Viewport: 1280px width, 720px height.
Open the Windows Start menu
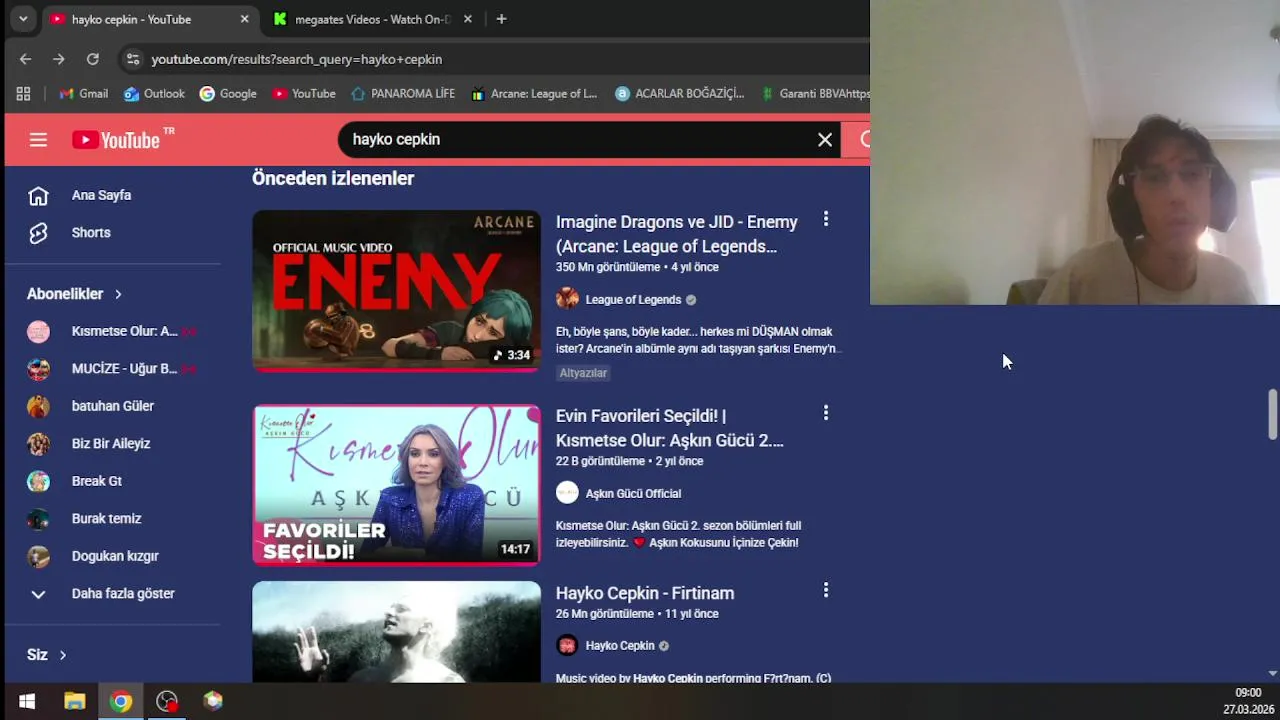(x=27, y=701)
